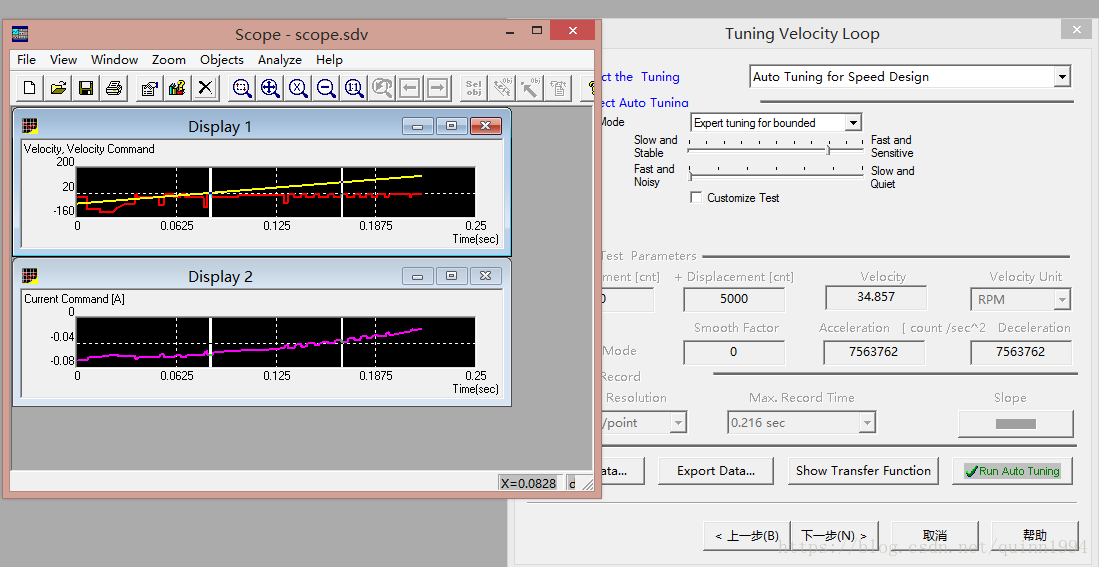
Task: Minimize the Display 1 sub-window
Action: [x=418, y=126]
